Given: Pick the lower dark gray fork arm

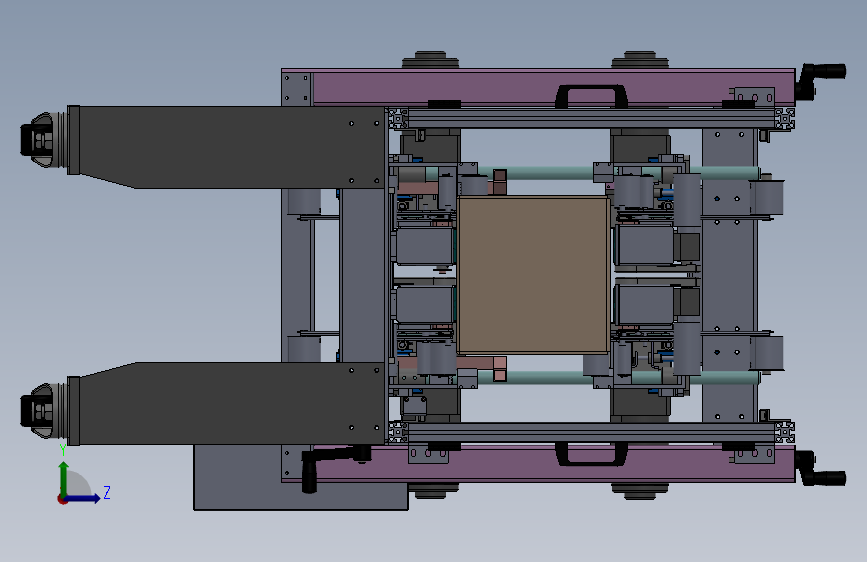Looking at the screenshot, I should tap(227, 404).
